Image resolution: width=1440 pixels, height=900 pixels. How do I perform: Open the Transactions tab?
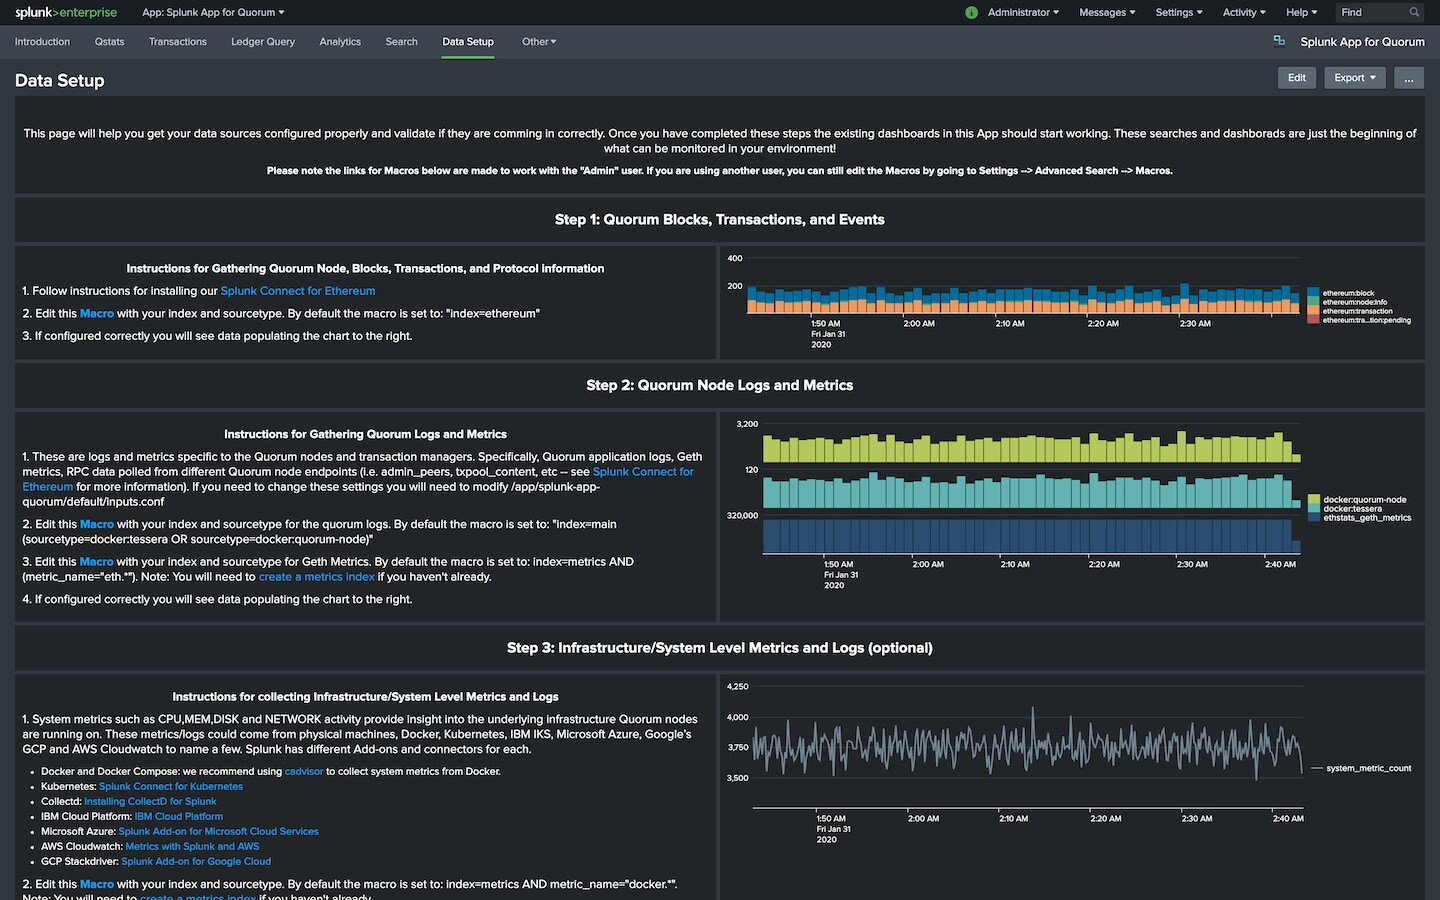178,42
